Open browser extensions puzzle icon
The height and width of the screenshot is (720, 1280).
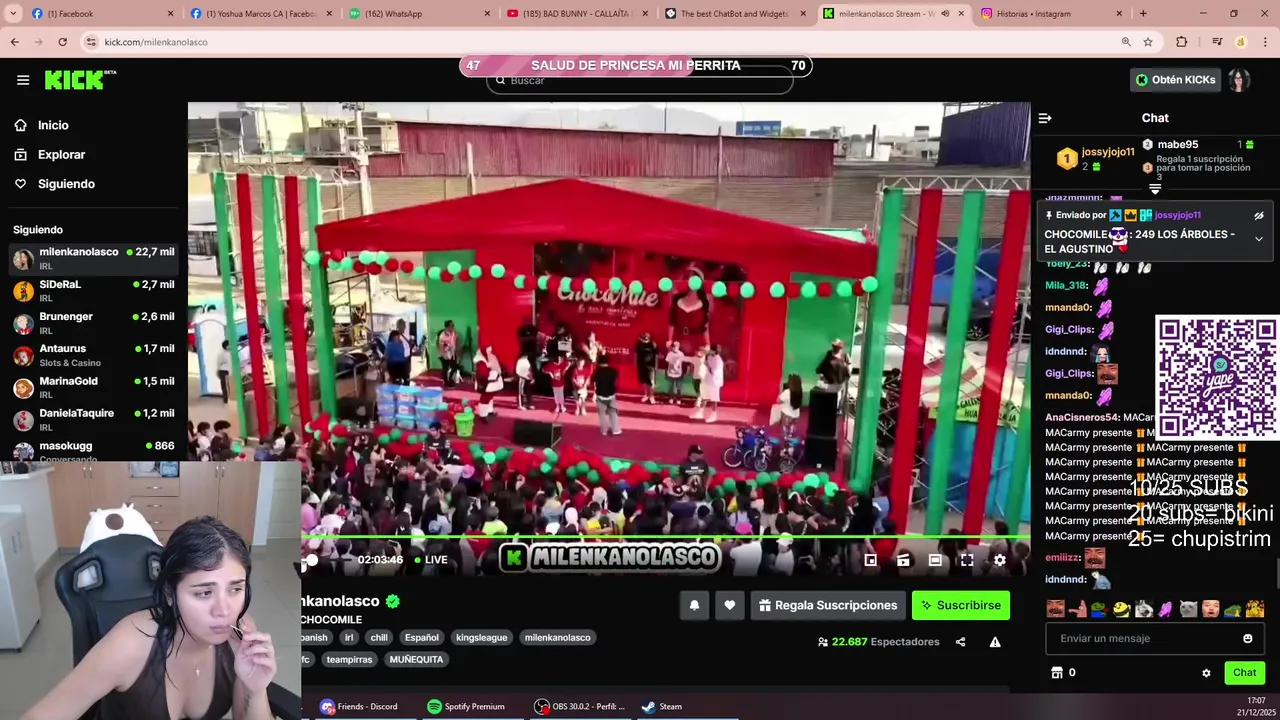coord(1182,42)
